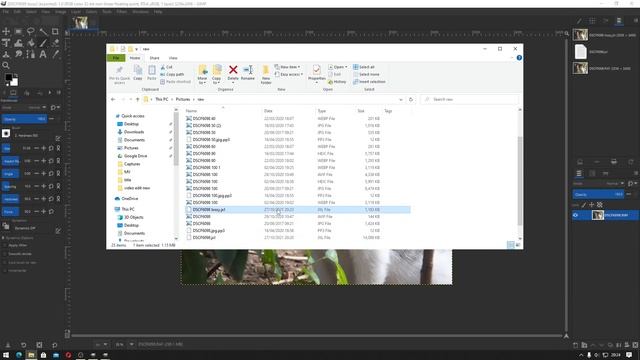640x360 pixels.
Task: Click Select all in Explorer ribbon
Action: click(x=364, y=67)
